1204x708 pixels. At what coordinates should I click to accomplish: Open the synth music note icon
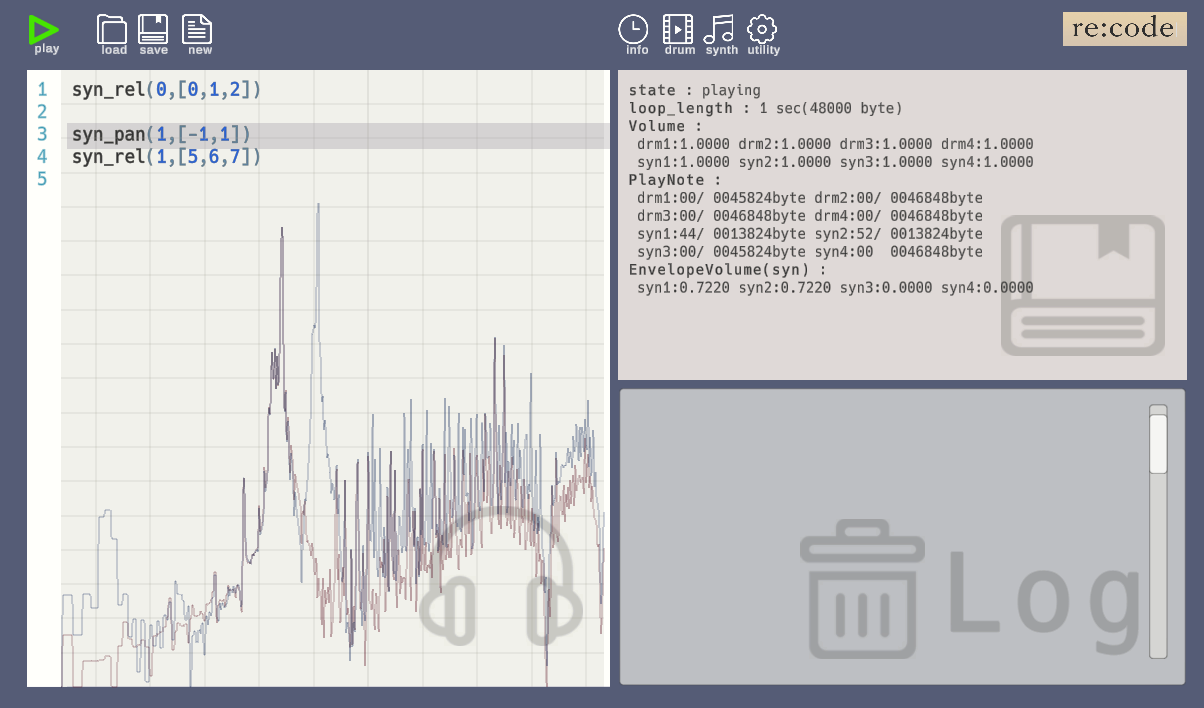[x=720, y=34]
